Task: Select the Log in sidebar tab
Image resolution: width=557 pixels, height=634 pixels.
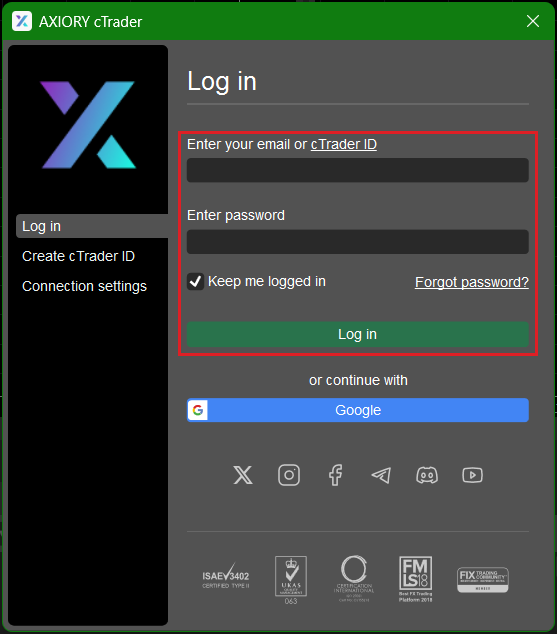Action: [x=92, y=226]
